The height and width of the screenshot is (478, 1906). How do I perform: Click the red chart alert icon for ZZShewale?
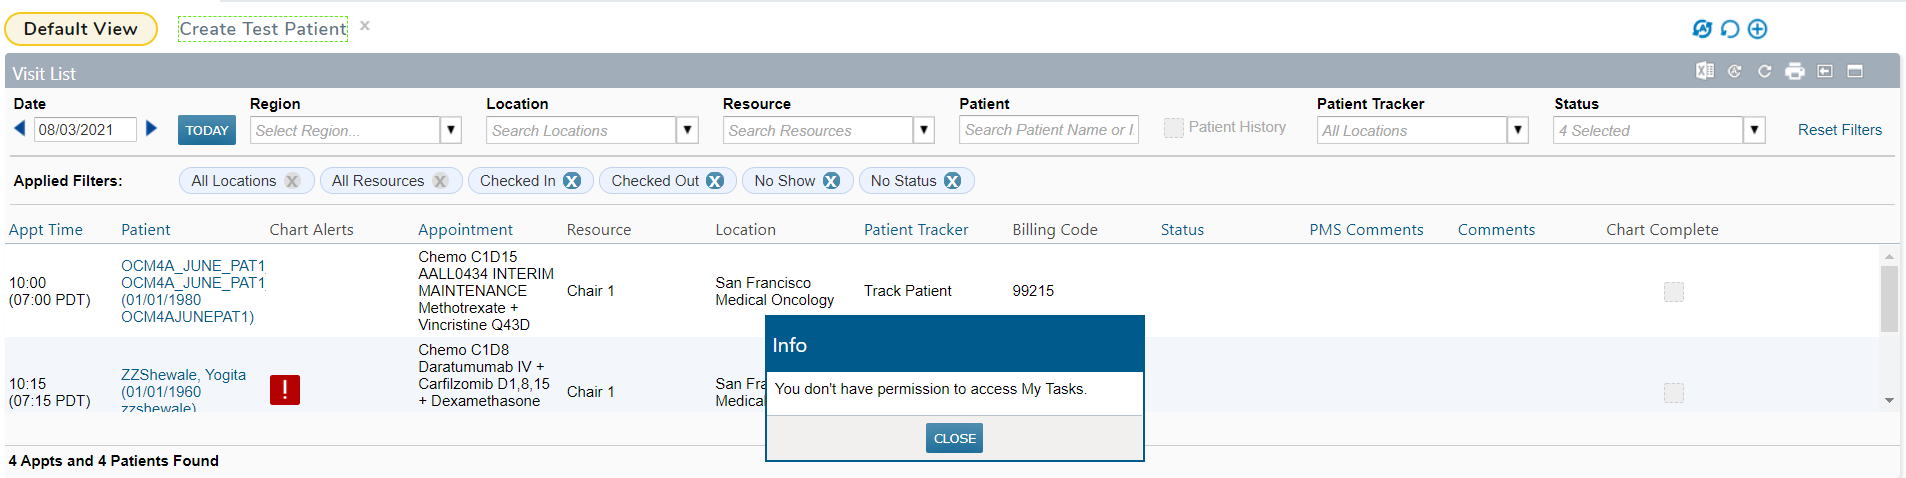(285, 390)
